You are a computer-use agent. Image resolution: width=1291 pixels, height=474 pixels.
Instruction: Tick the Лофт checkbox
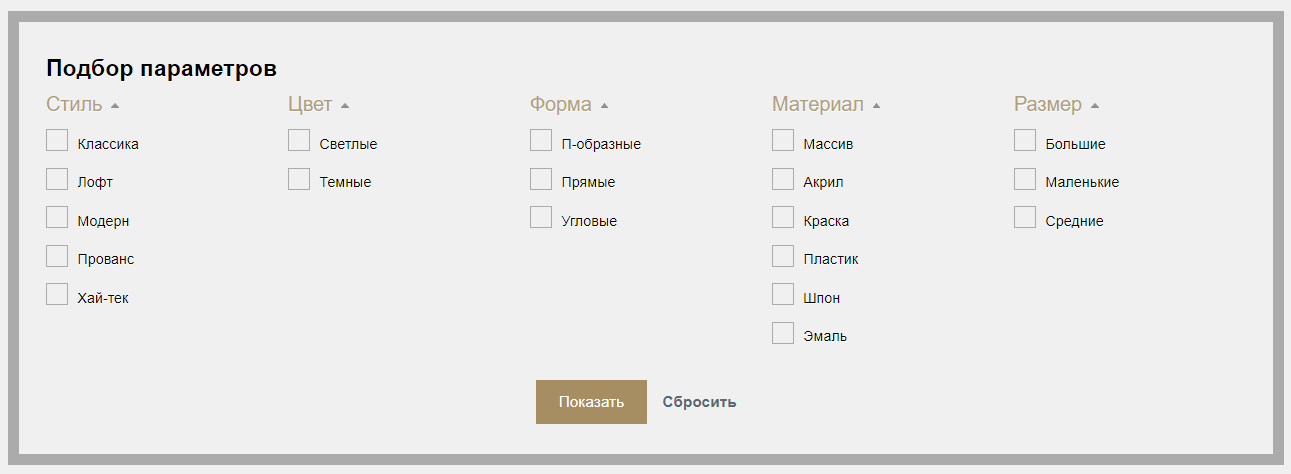click(x=57, y=180)
